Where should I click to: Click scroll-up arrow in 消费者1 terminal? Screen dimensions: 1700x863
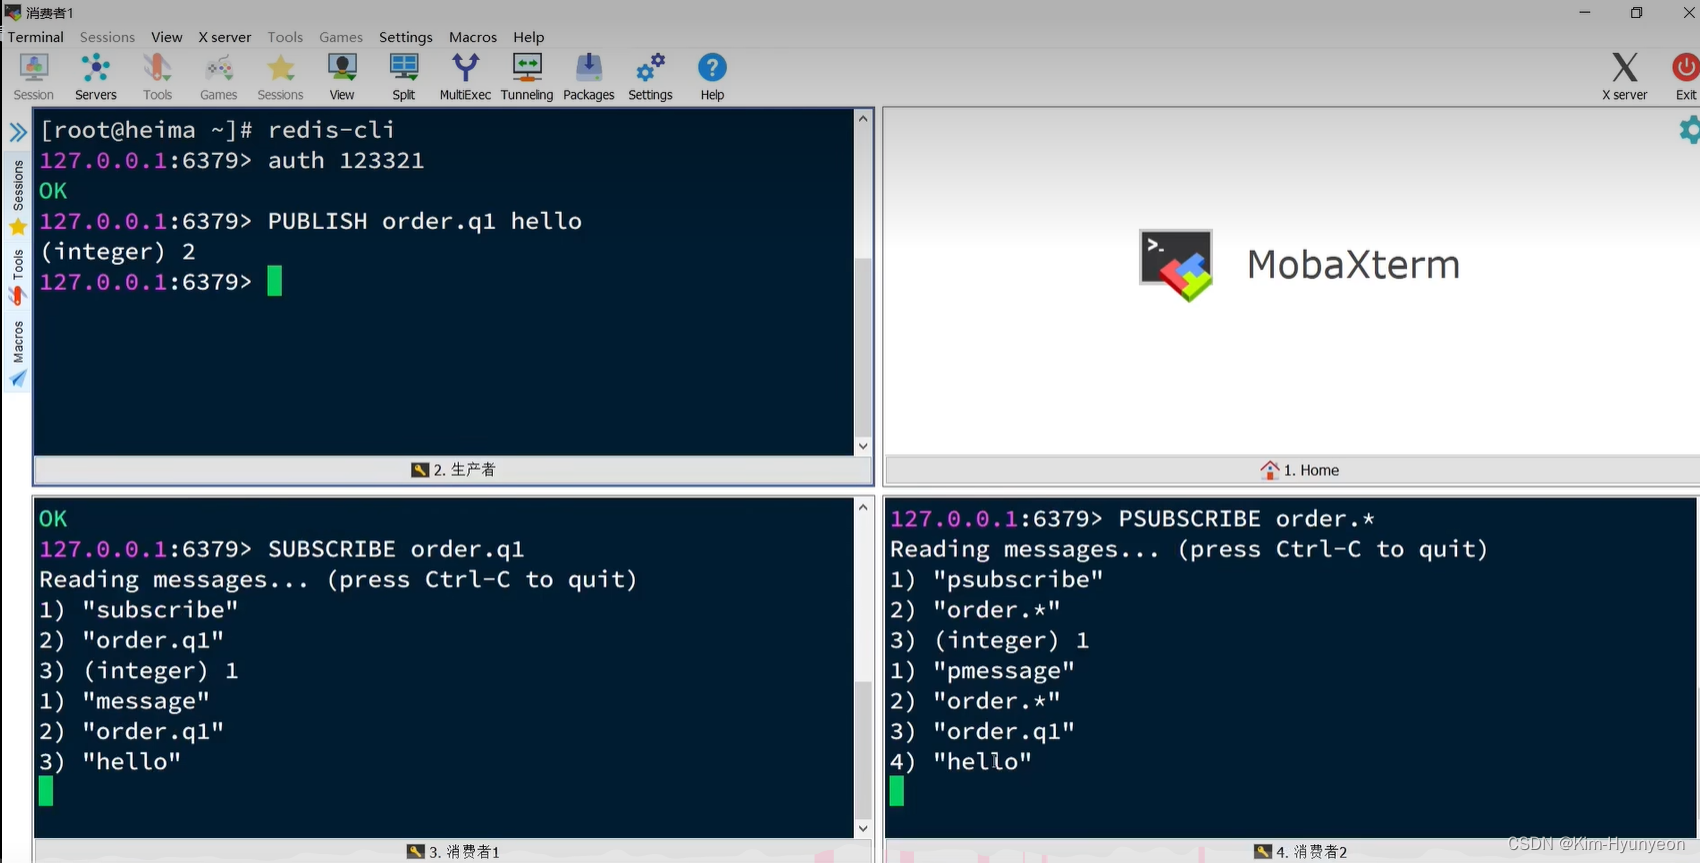pyautogui.click(x=863, y=507)
